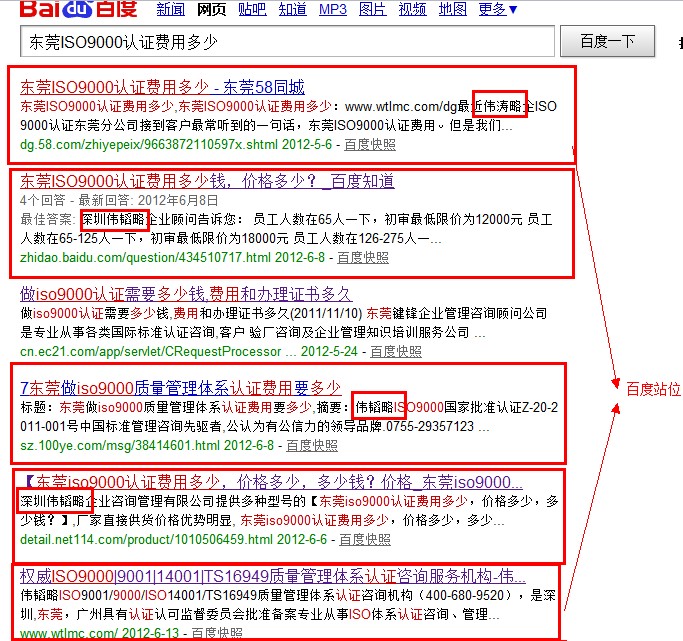View 百度快照 for the cn.ec21.com result

click(x=396, y=351)
